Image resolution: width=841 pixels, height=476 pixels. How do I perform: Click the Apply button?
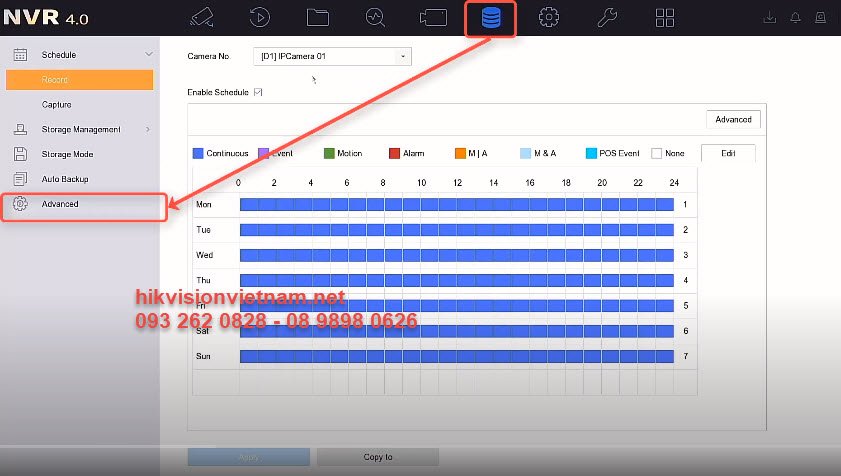(248, 457)
